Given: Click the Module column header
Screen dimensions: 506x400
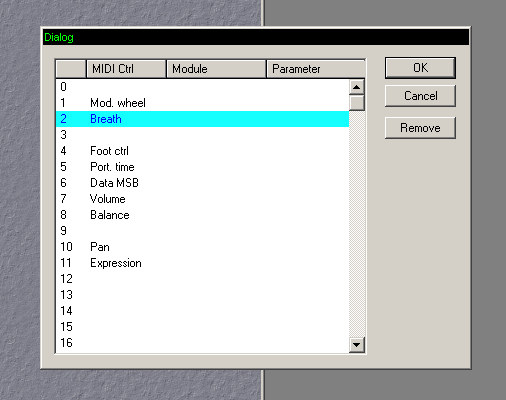Looking at the screenshot, I should coord(216,69).
